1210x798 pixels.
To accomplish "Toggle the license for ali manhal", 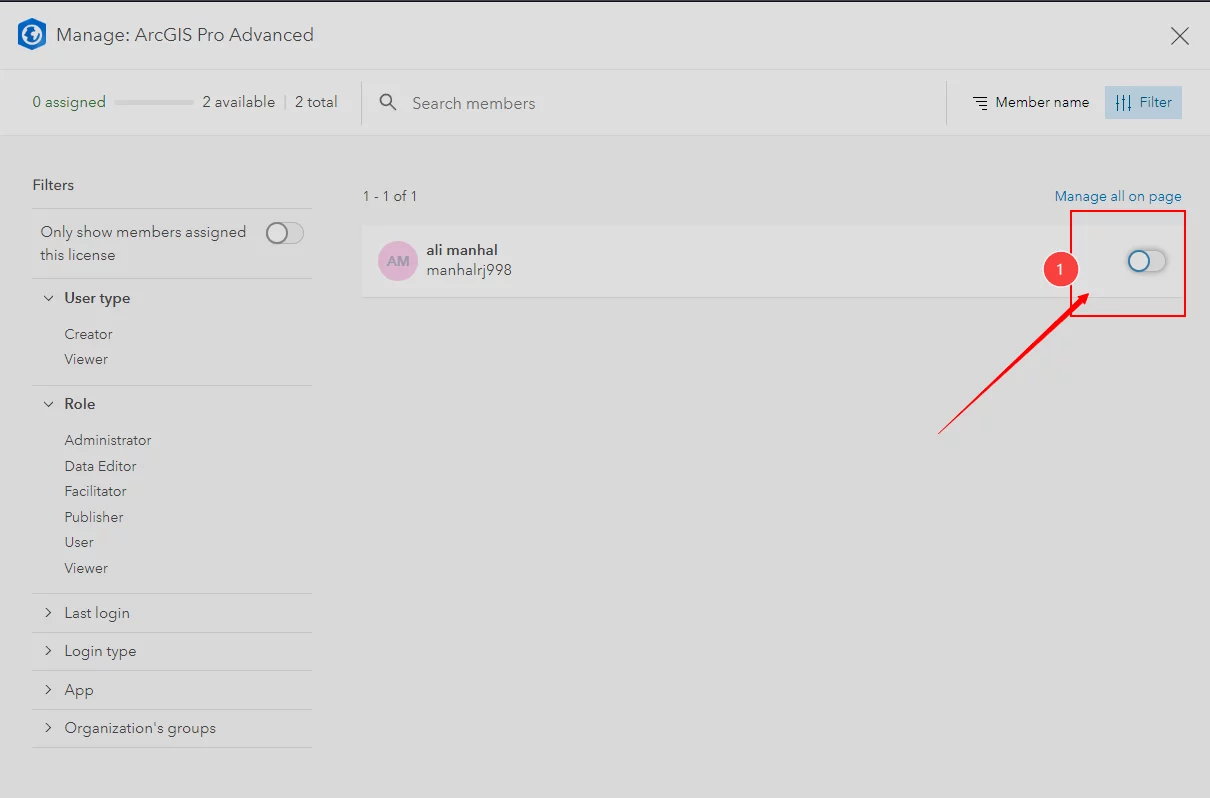I will pyautogui.click(x=1146, y=261).
